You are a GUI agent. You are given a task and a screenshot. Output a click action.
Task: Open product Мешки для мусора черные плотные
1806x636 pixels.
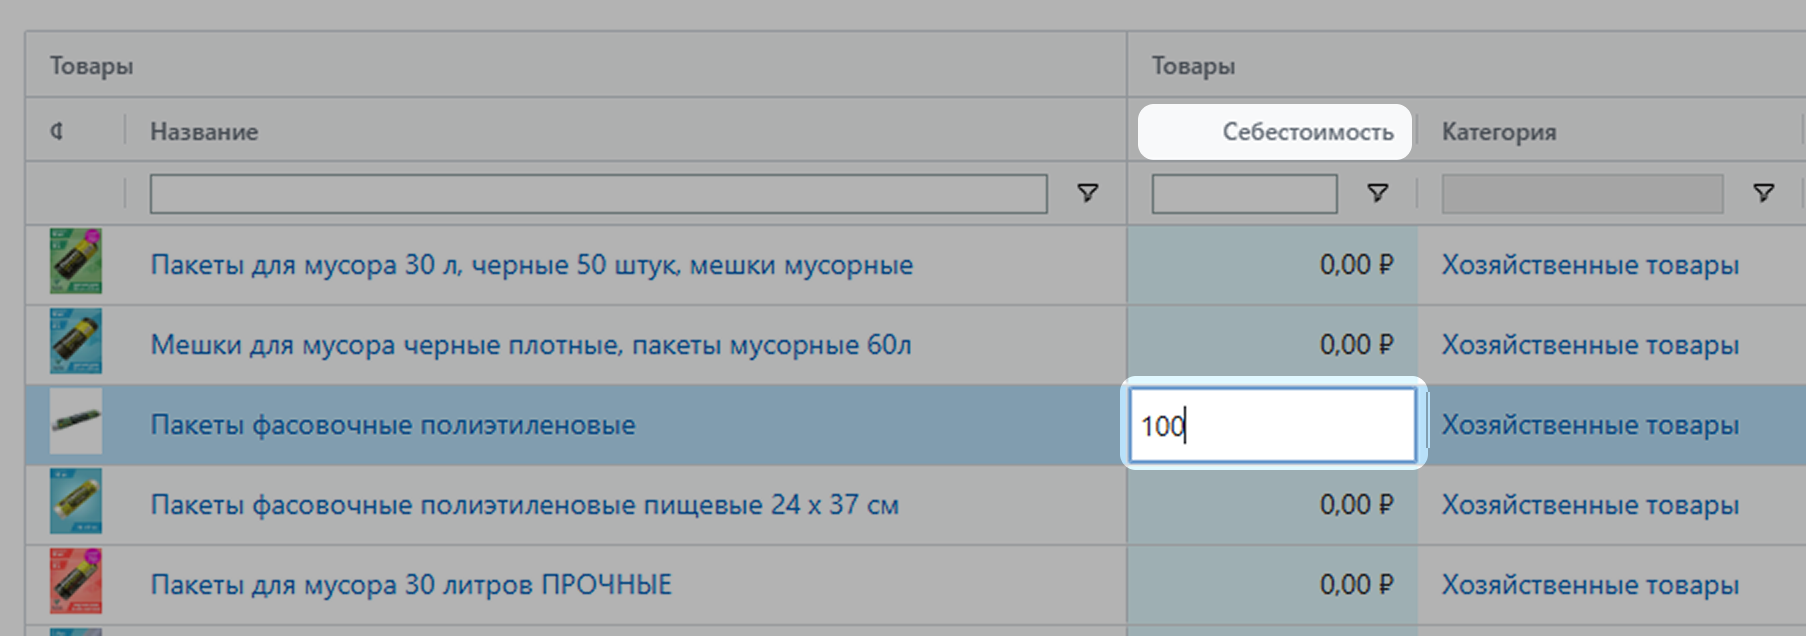coord(530,345)
